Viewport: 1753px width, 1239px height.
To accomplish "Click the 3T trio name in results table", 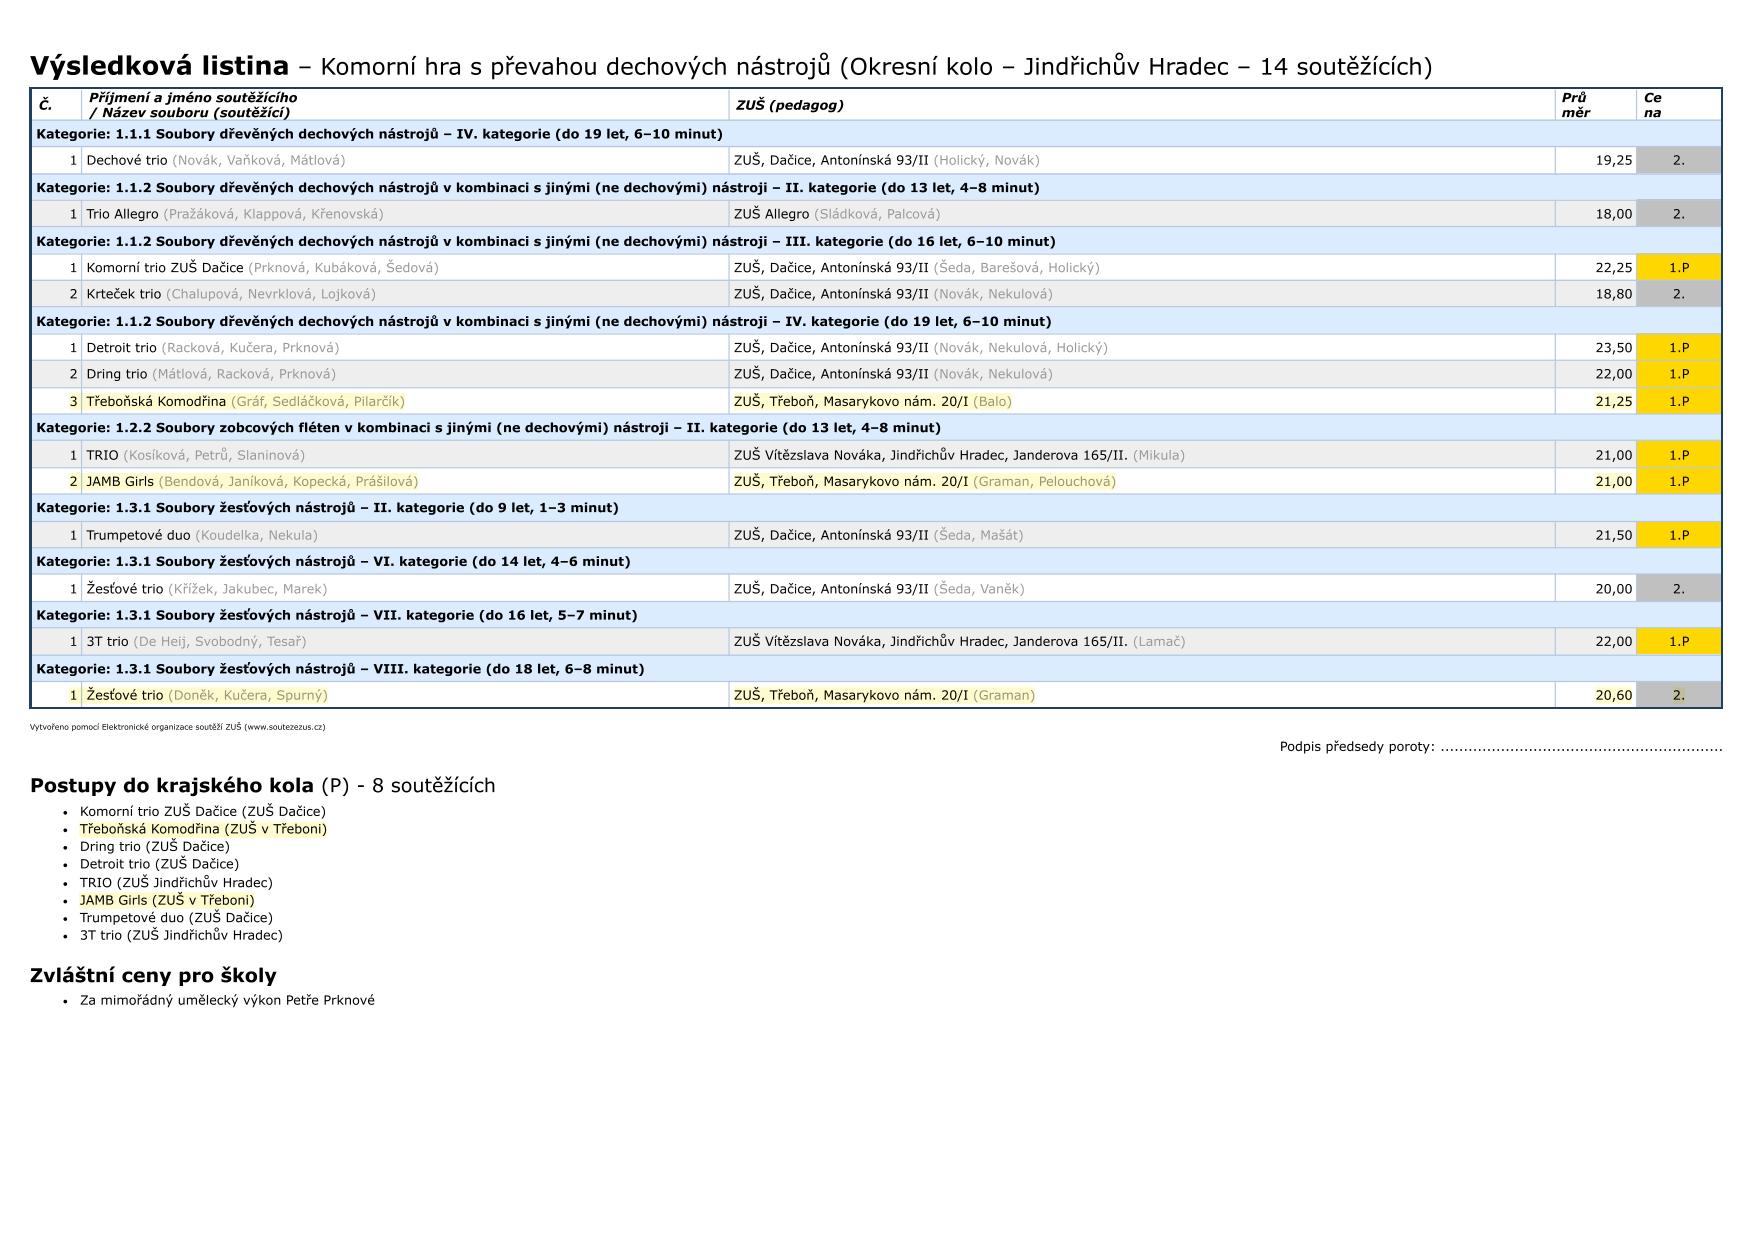I will tap(107, 642).
